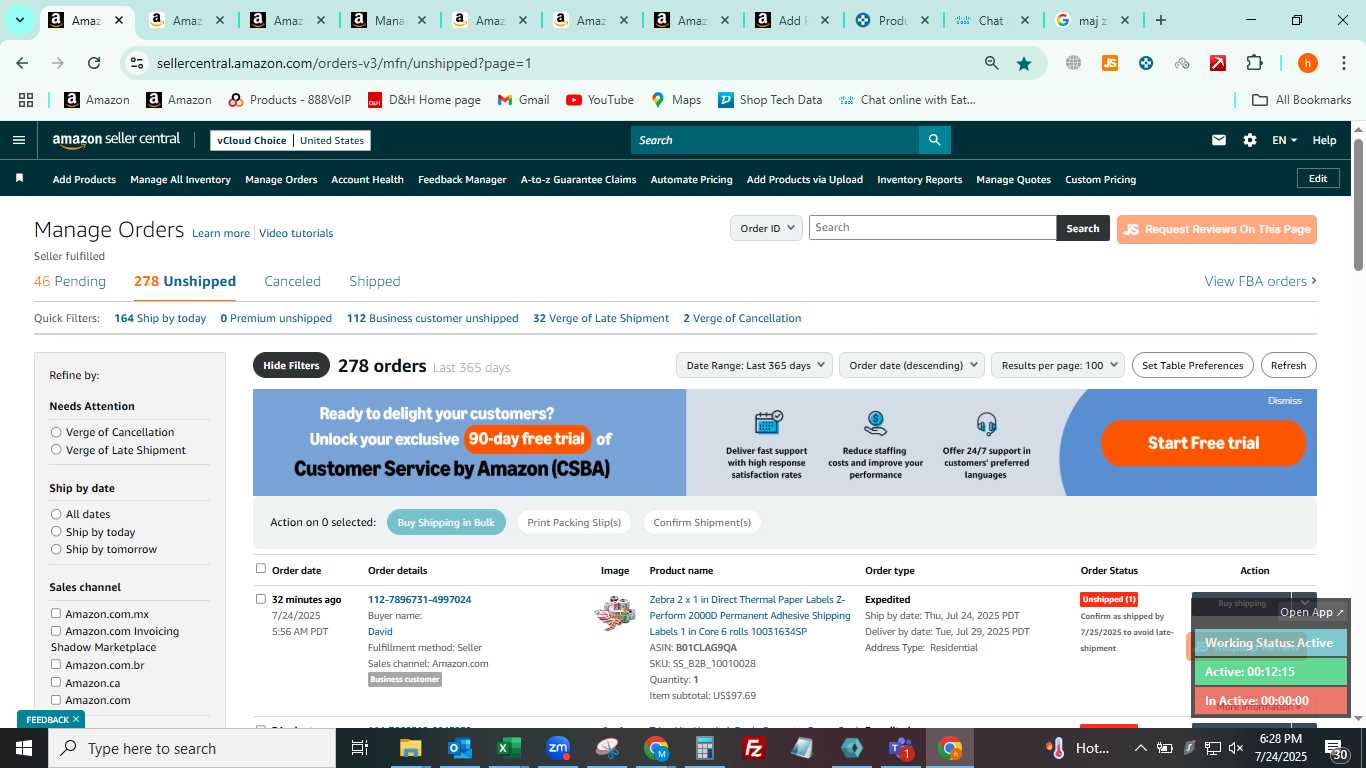Open the new tab plus button
Viewport: 1366px width, 768px height.
point(1160,20)
